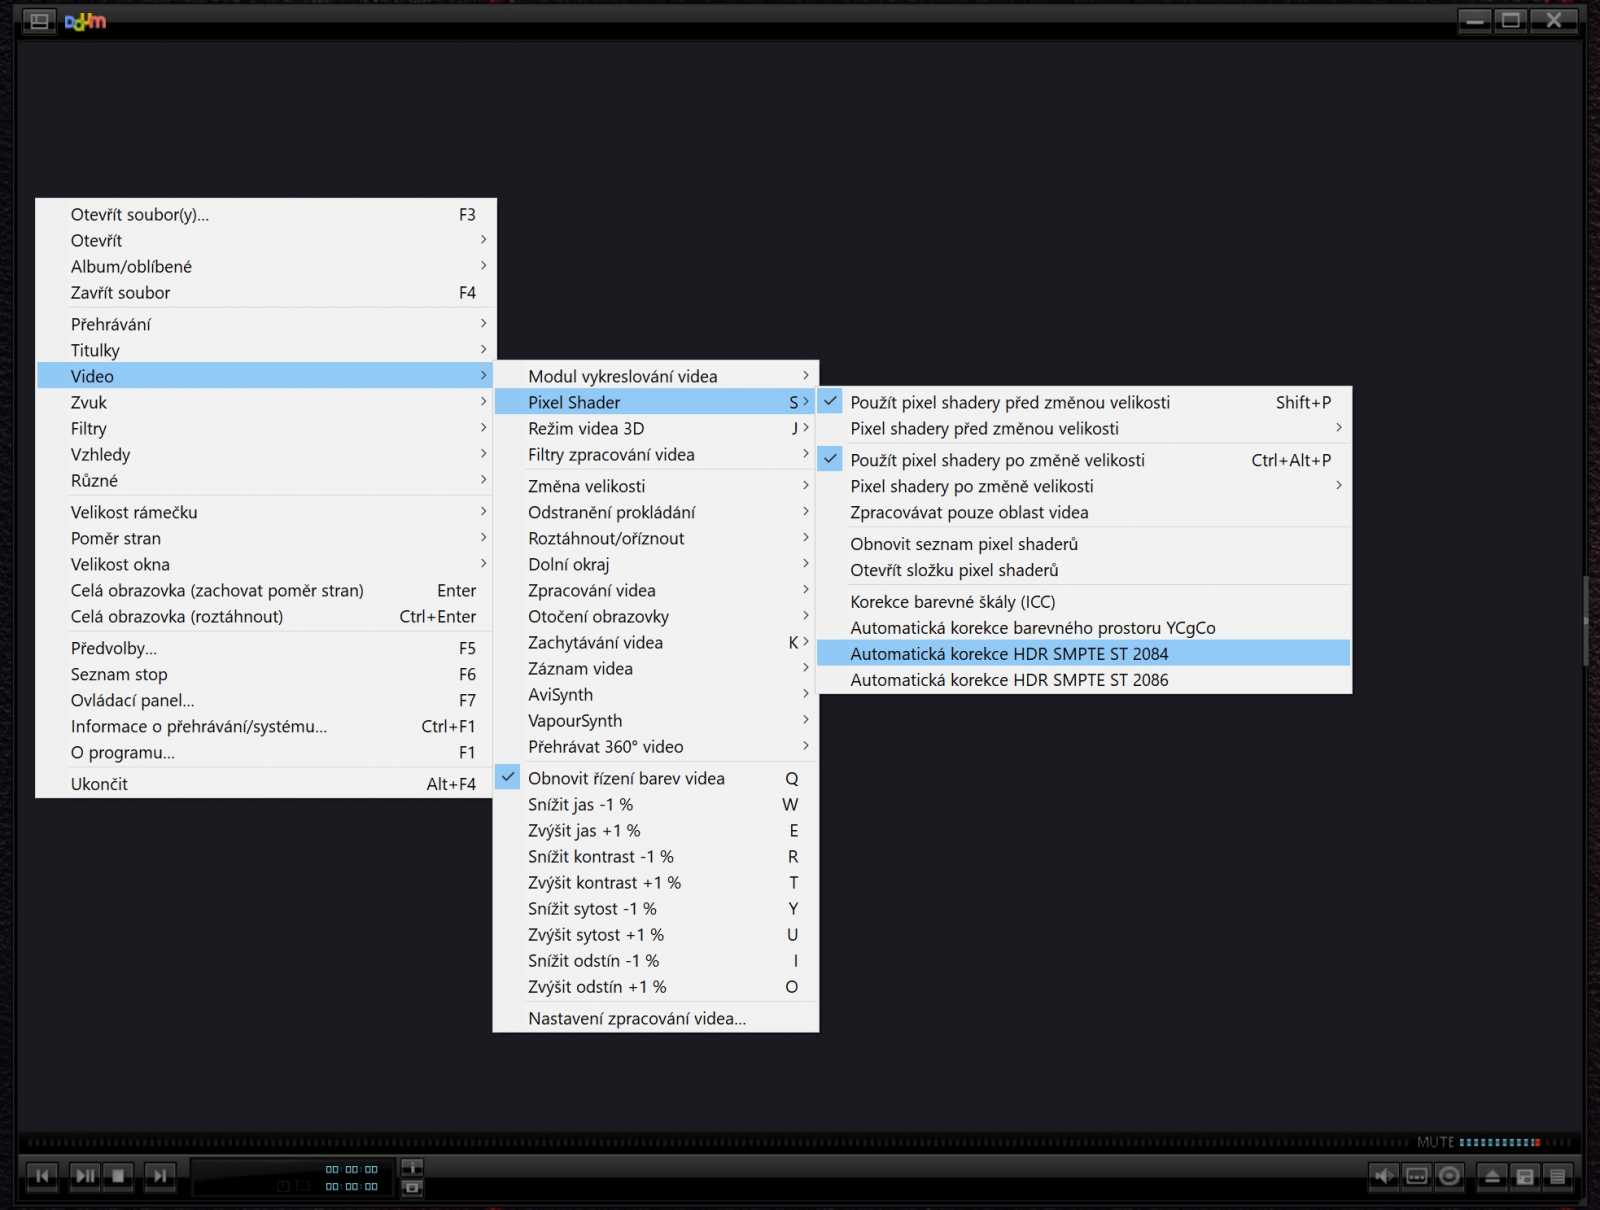Open 'Ovládací panel...' menu item

265,700
